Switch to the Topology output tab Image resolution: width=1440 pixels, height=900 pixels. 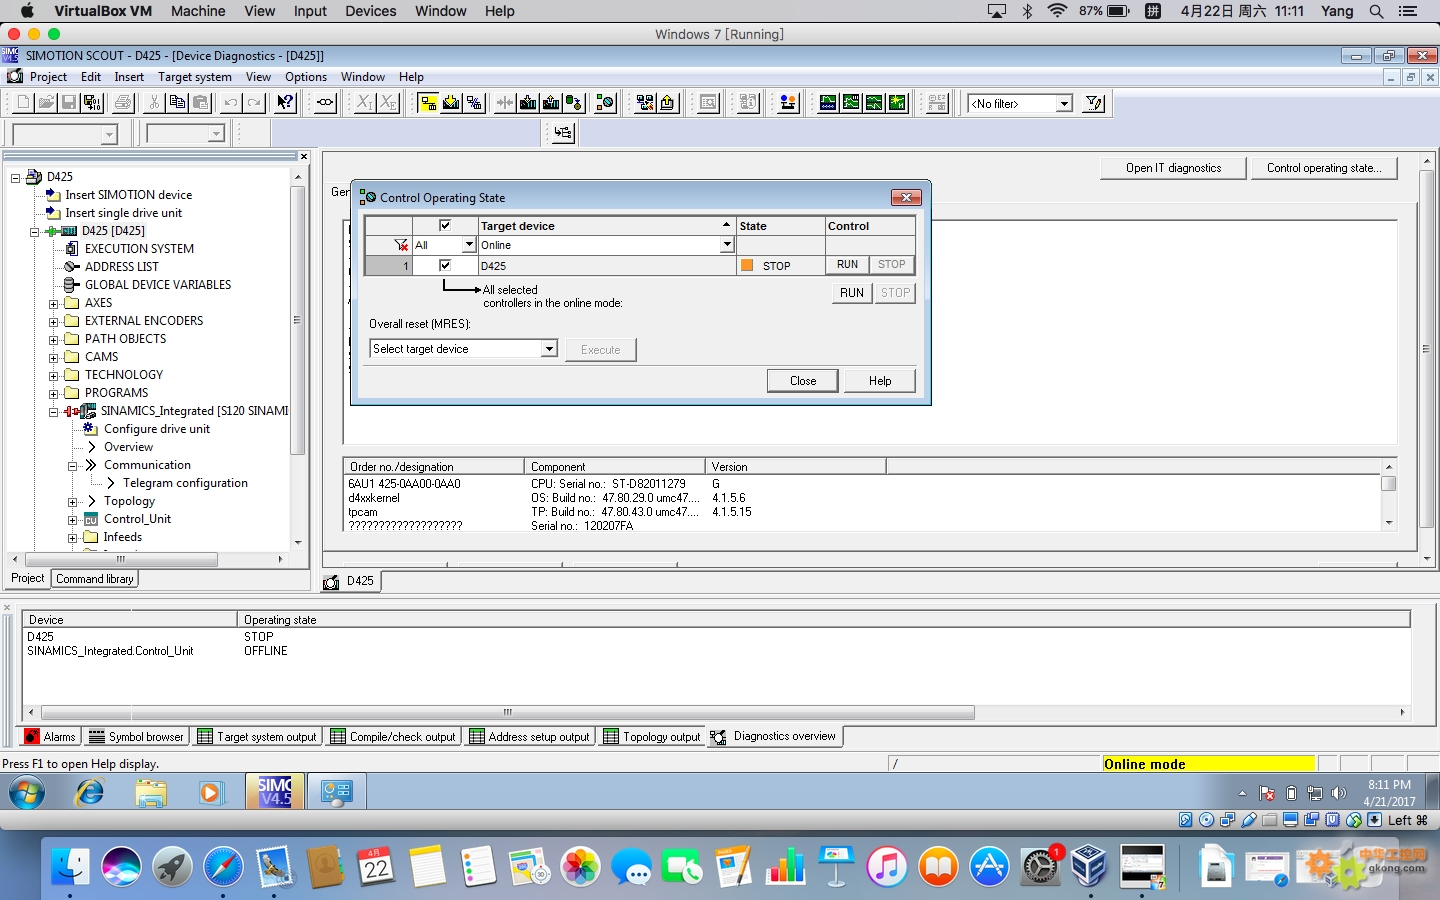(x=652, y=737)
